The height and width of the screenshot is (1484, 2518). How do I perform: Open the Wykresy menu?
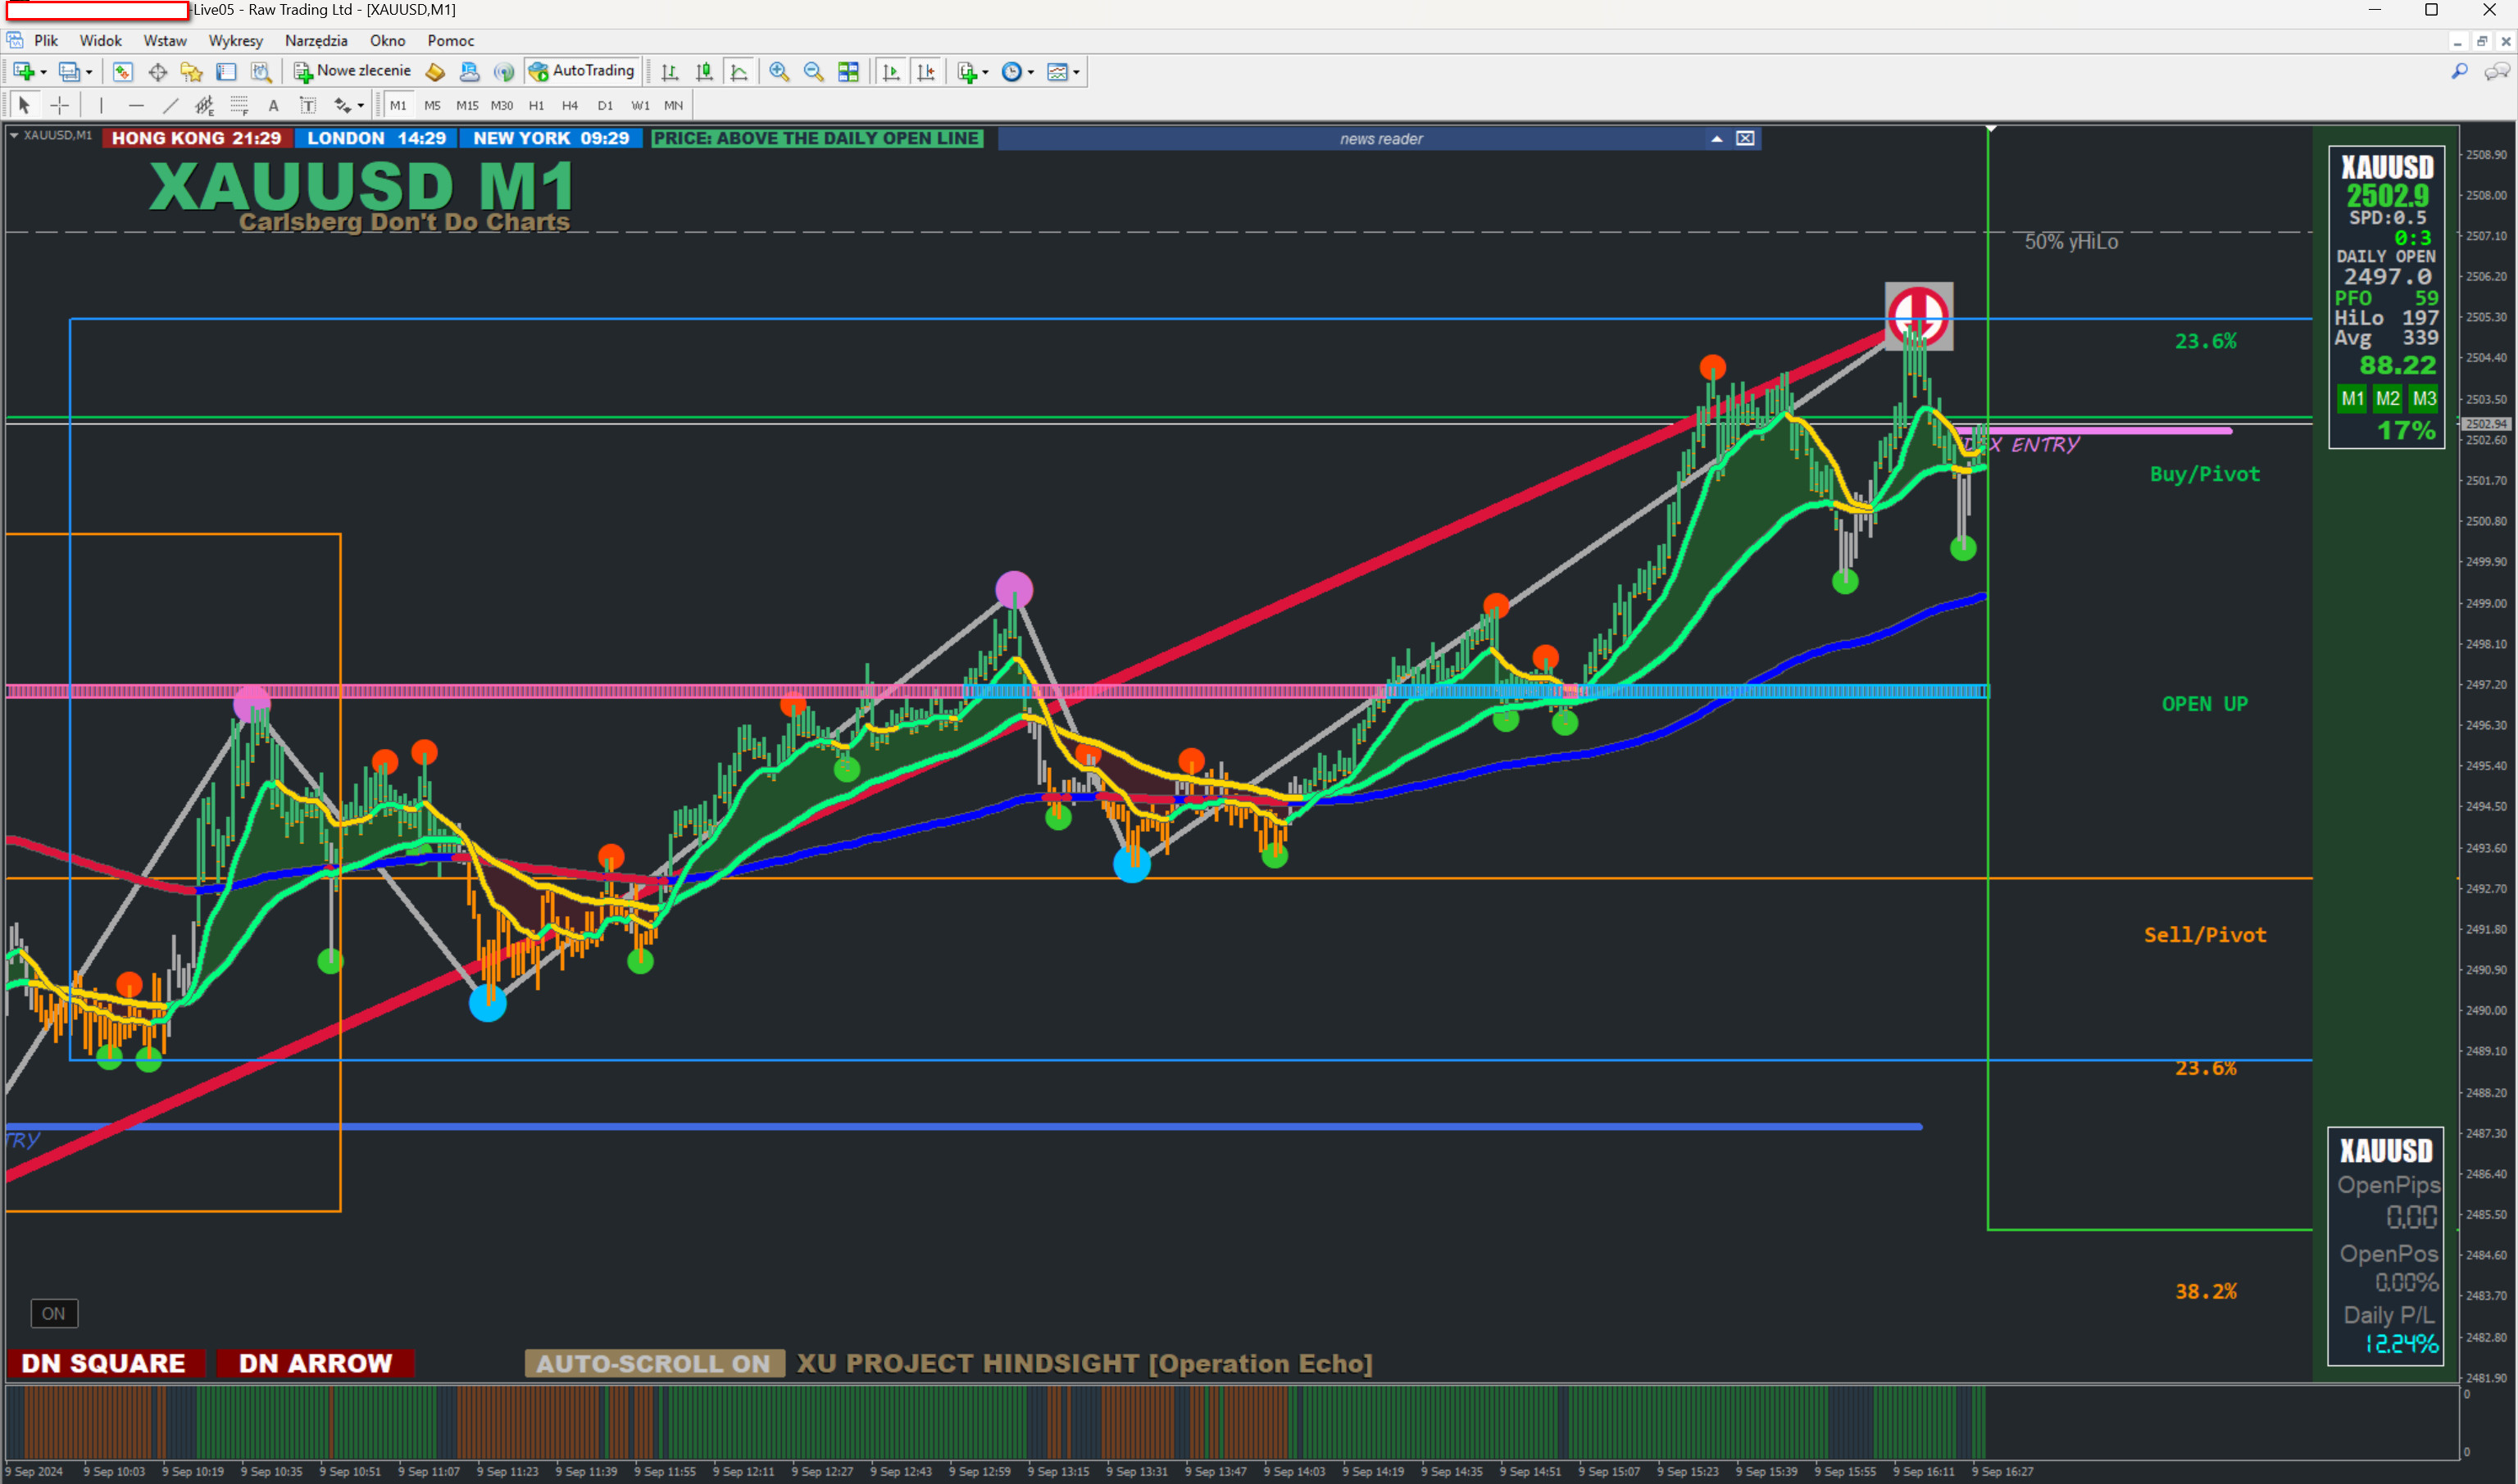click(x=235, y=41)
